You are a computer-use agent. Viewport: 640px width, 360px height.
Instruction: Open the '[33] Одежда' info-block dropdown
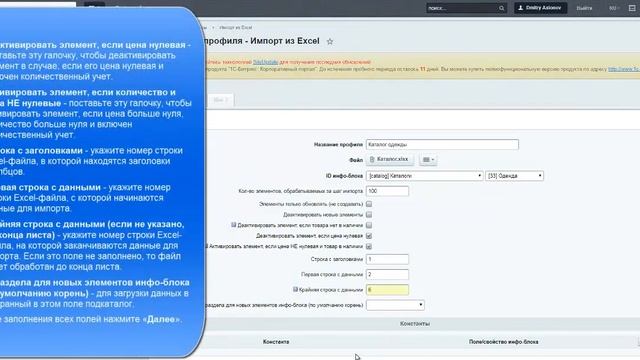[514, 176]
